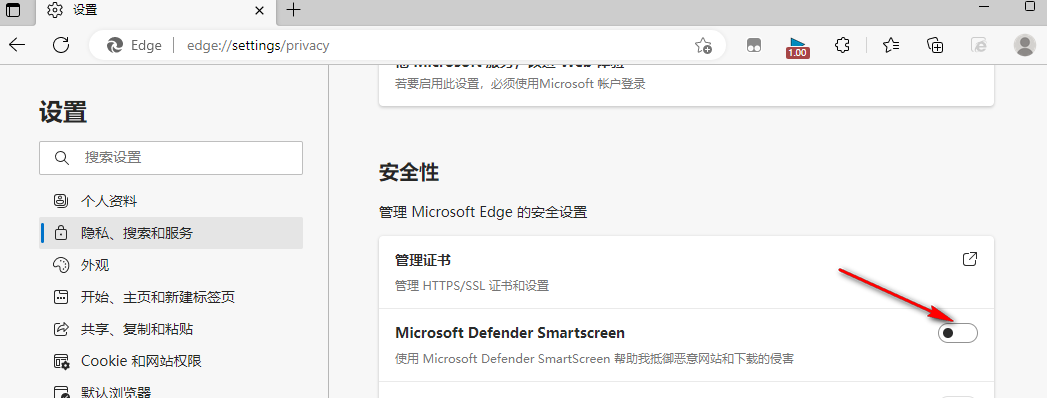Viewport: 1047px width, 398px height.
Task: Reload the page with the refresh icon
Action: pyautogui.click(x=61, y=45)
